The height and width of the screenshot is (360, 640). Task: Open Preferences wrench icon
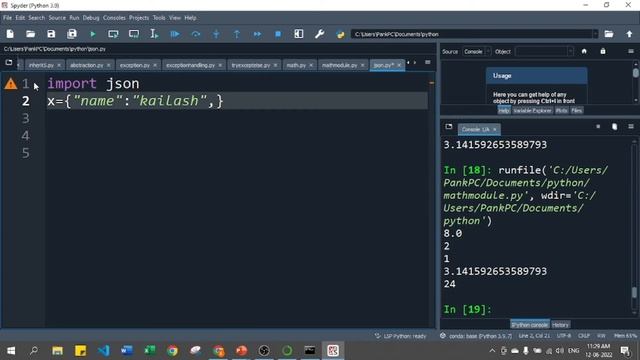click(320, 34)
